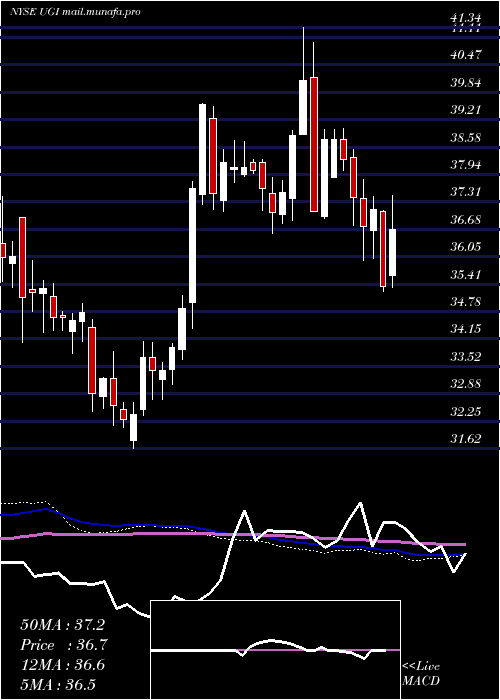Click the 32.25 price axis label
The height and width of the screenshot is (700, 500).
466,412
